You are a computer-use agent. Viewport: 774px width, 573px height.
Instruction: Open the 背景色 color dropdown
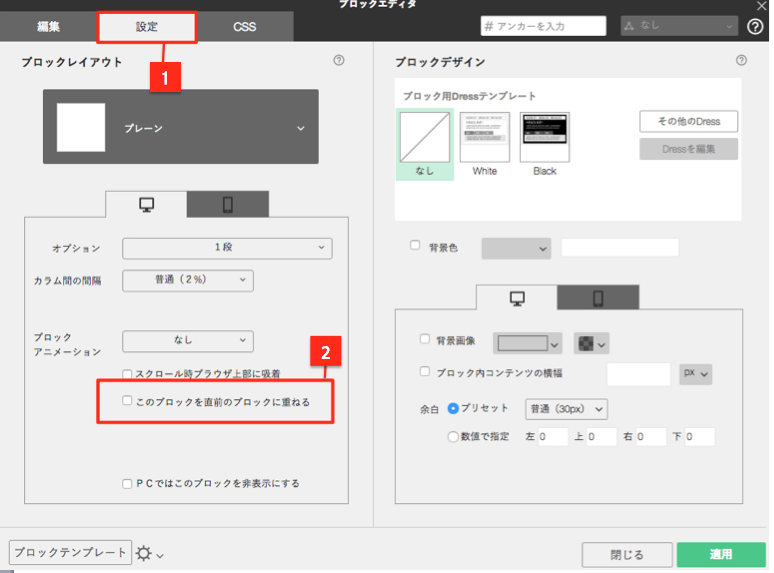click(516, 248)
